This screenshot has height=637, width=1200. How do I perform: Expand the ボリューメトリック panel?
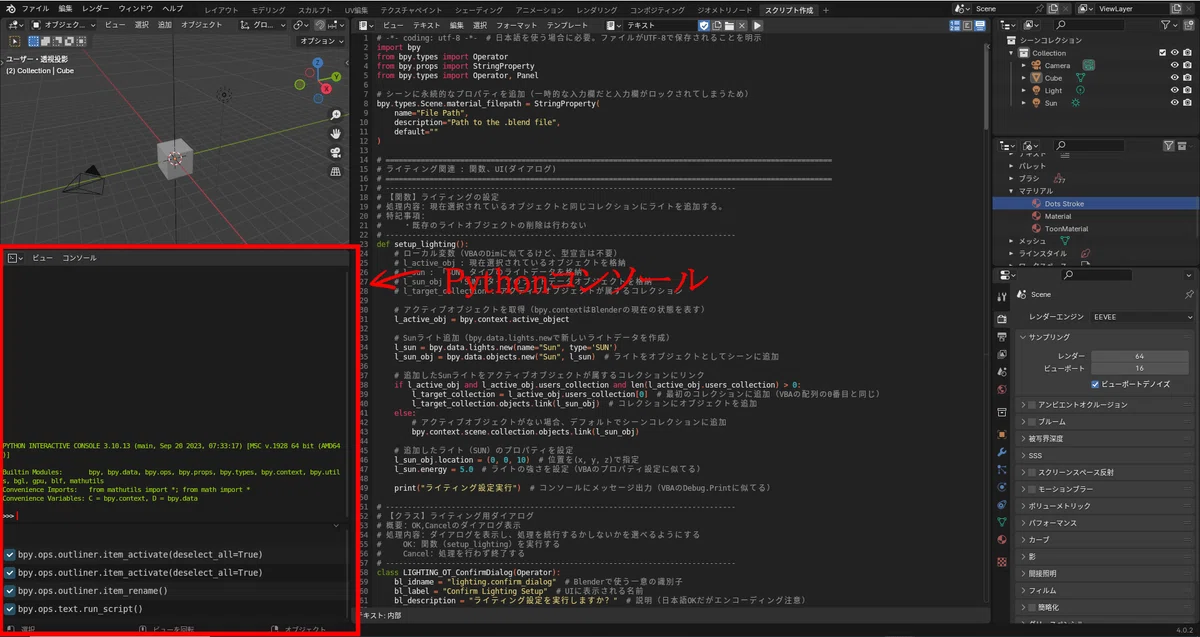[1107, 506]
